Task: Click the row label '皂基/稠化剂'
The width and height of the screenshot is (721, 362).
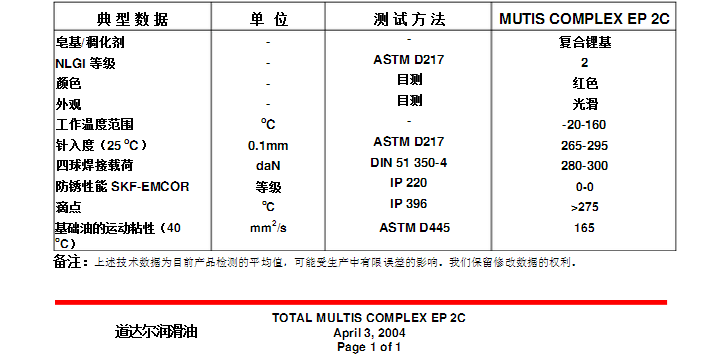Action: coord(90,42)
